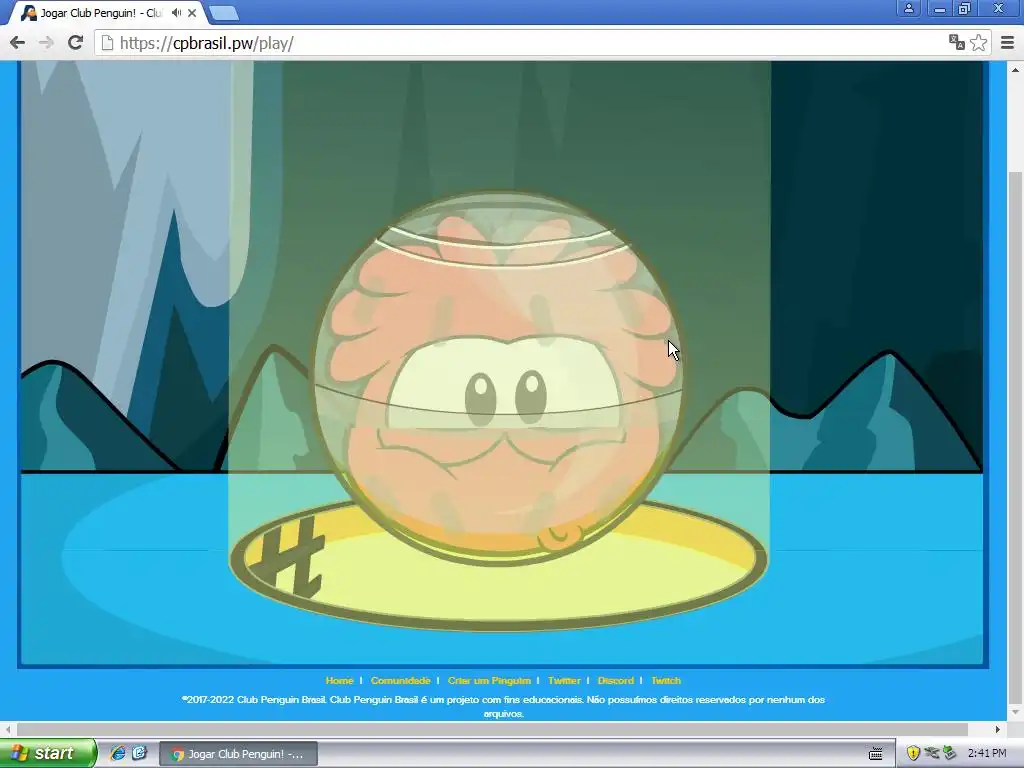Click the Chrome user profile icon
This screenshot has height=768, width=1024.
pyautogui.click(x=908, y=8)
